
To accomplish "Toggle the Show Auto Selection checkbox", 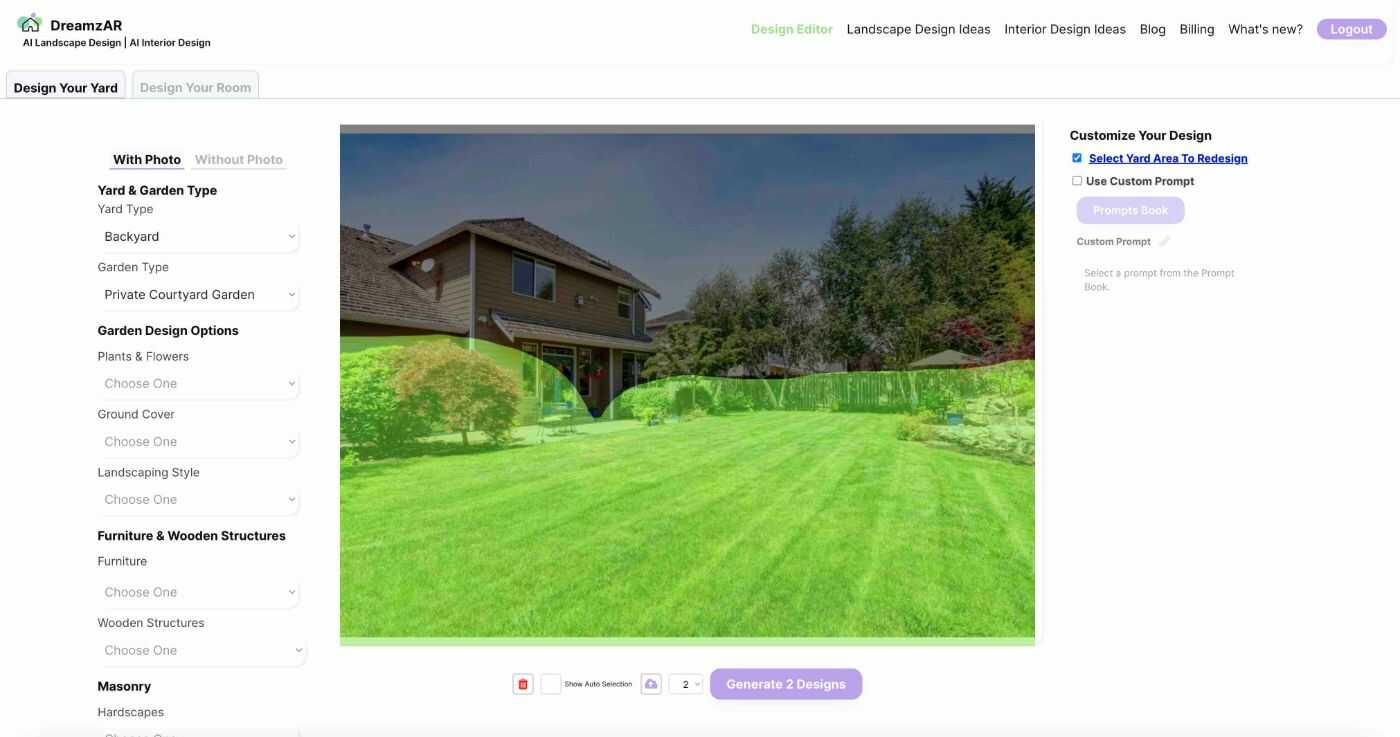I will pos(551,684).
